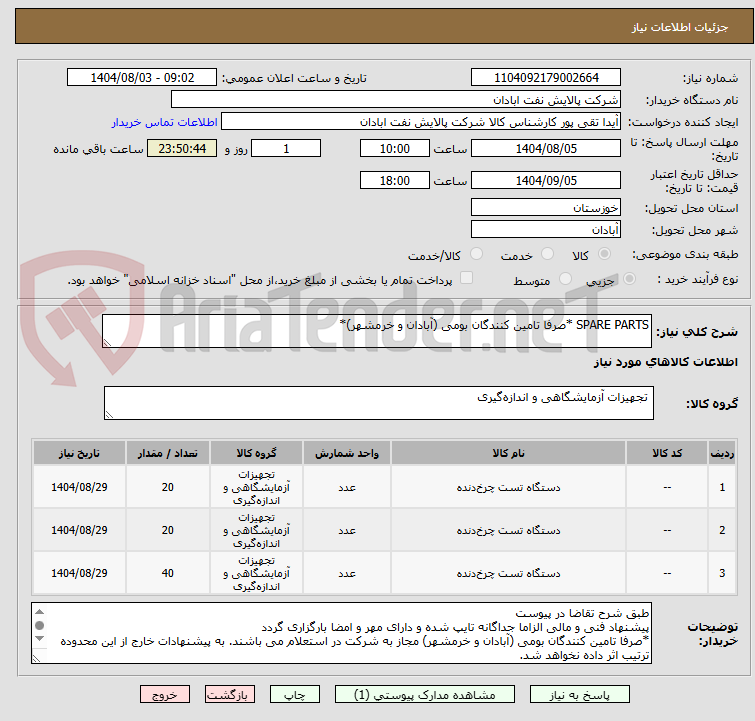The height and width of the screenshot is (721, 755).
Task: Click the شماره نیاز field 1104092179002664
Action: [x=546, y=77]
